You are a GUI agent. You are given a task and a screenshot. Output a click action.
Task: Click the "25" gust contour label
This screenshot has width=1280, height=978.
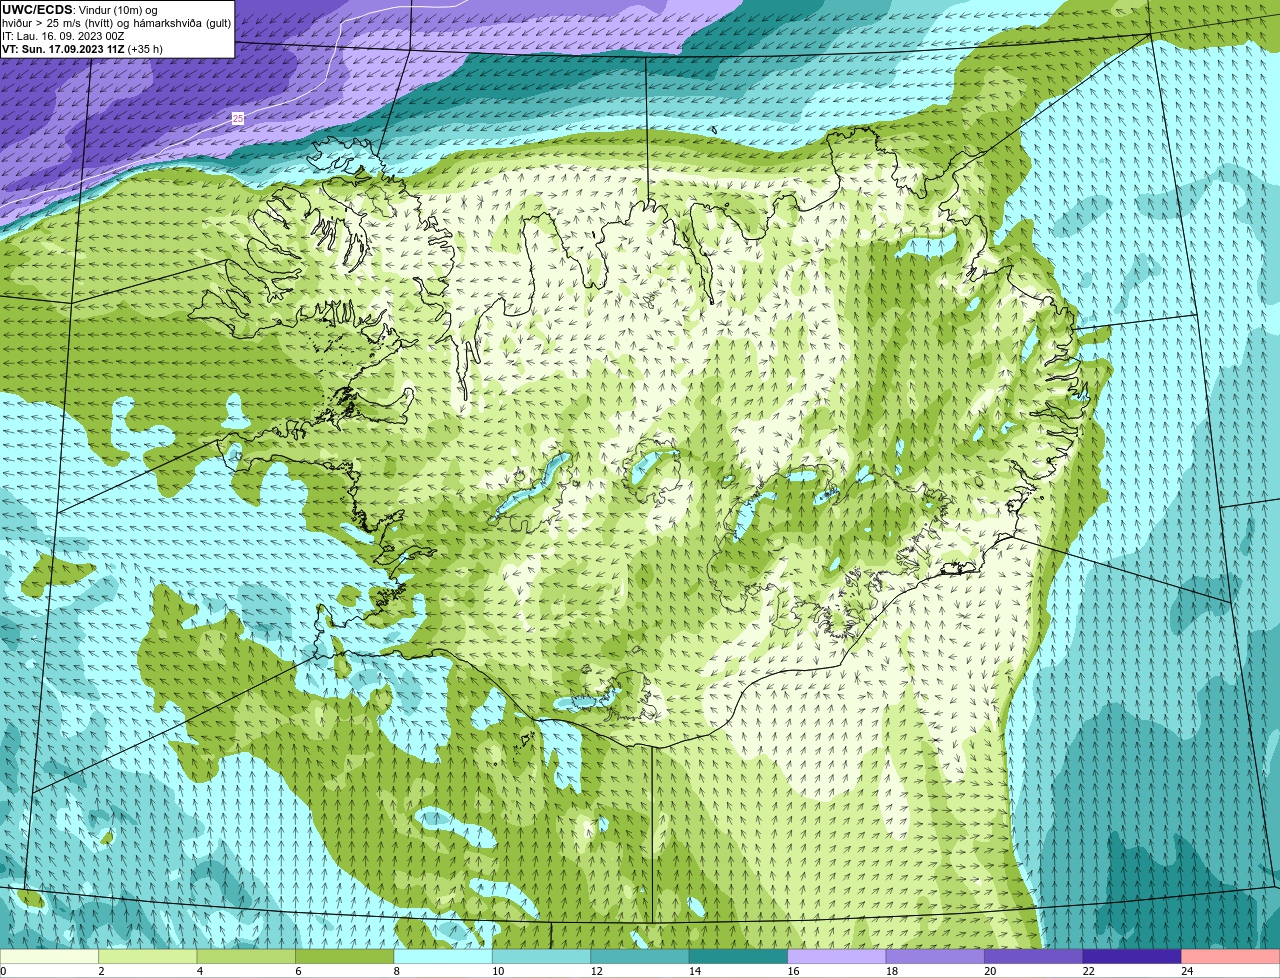238,118
